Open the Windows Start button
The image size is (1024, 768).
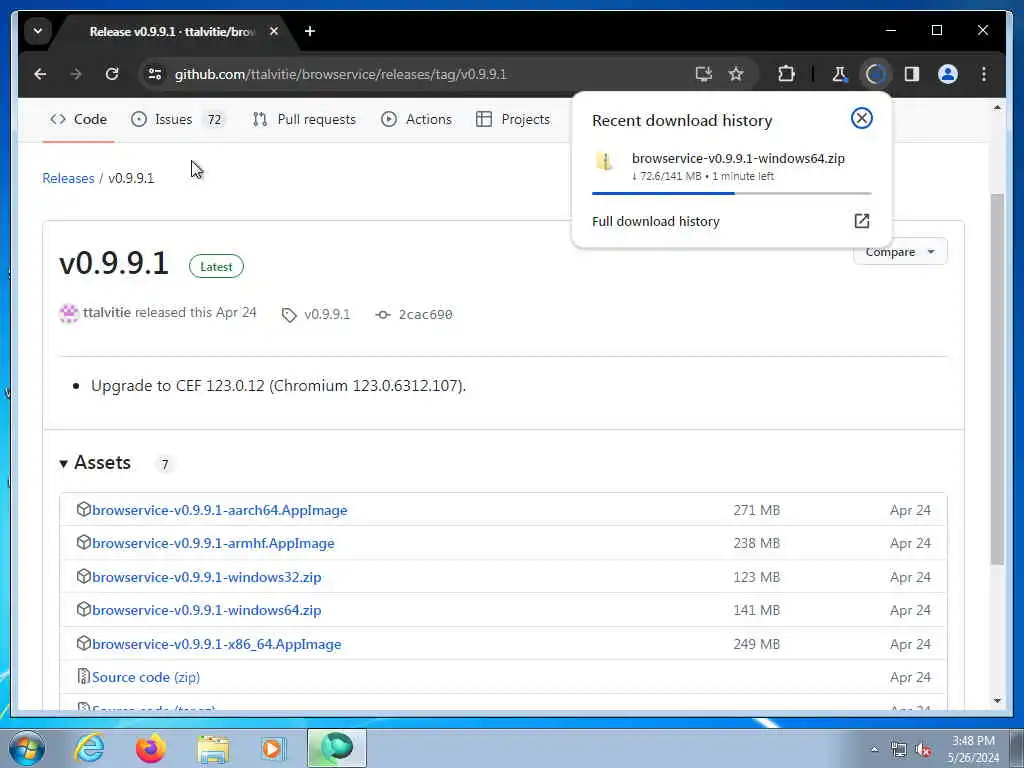pos(27,749)
